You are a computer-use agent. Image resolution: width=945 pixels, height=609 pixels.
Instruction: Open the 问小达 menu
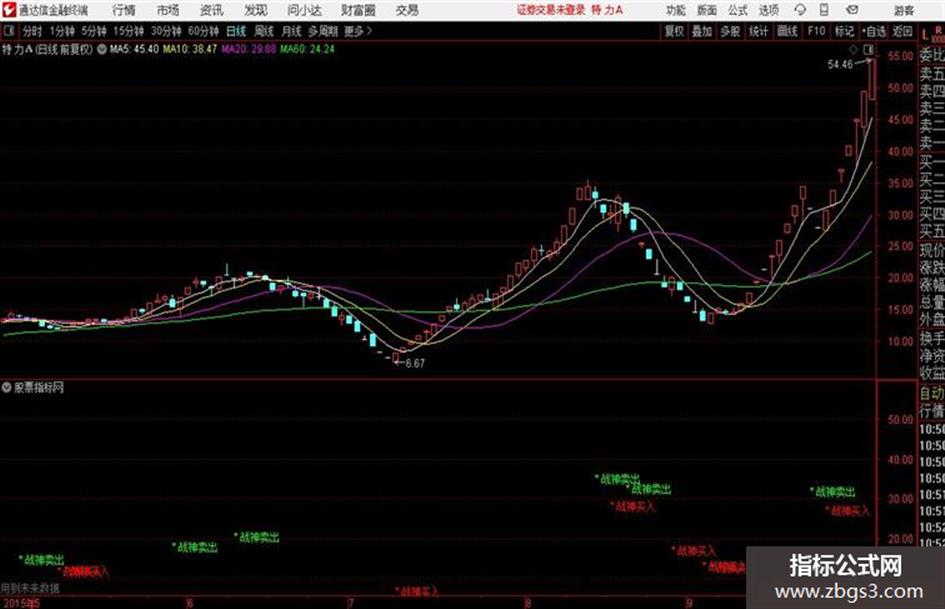point(304,10)
